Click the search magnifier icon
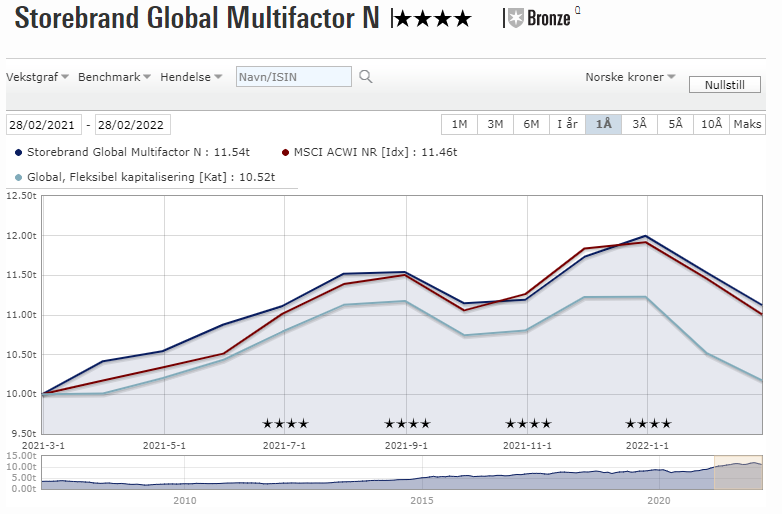Image resolution: width=782 pixels, height=514 pixels. pos(366,77)
